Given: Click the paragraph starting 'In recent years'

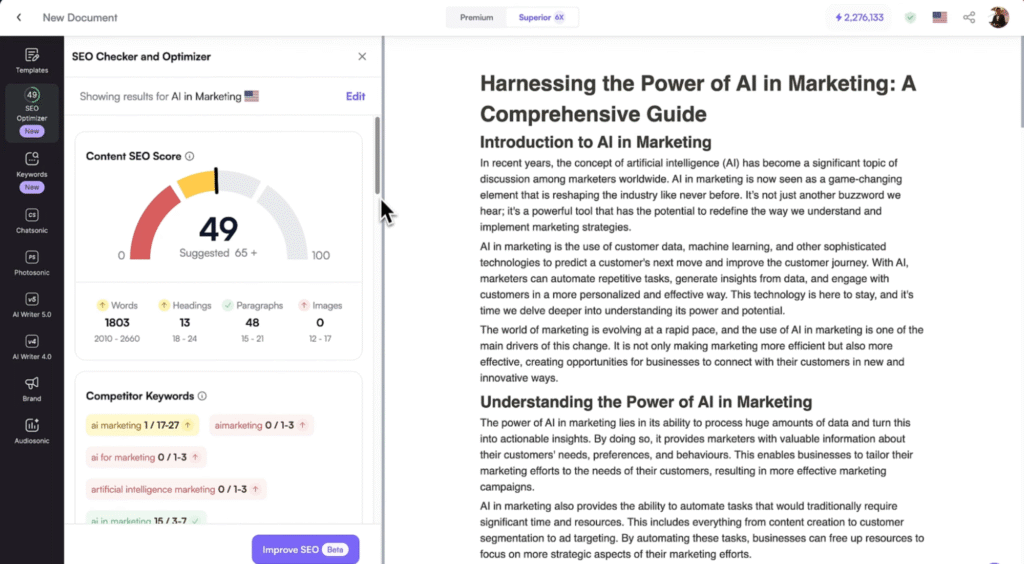Looking at the screenshot, I should pos(691,195).
